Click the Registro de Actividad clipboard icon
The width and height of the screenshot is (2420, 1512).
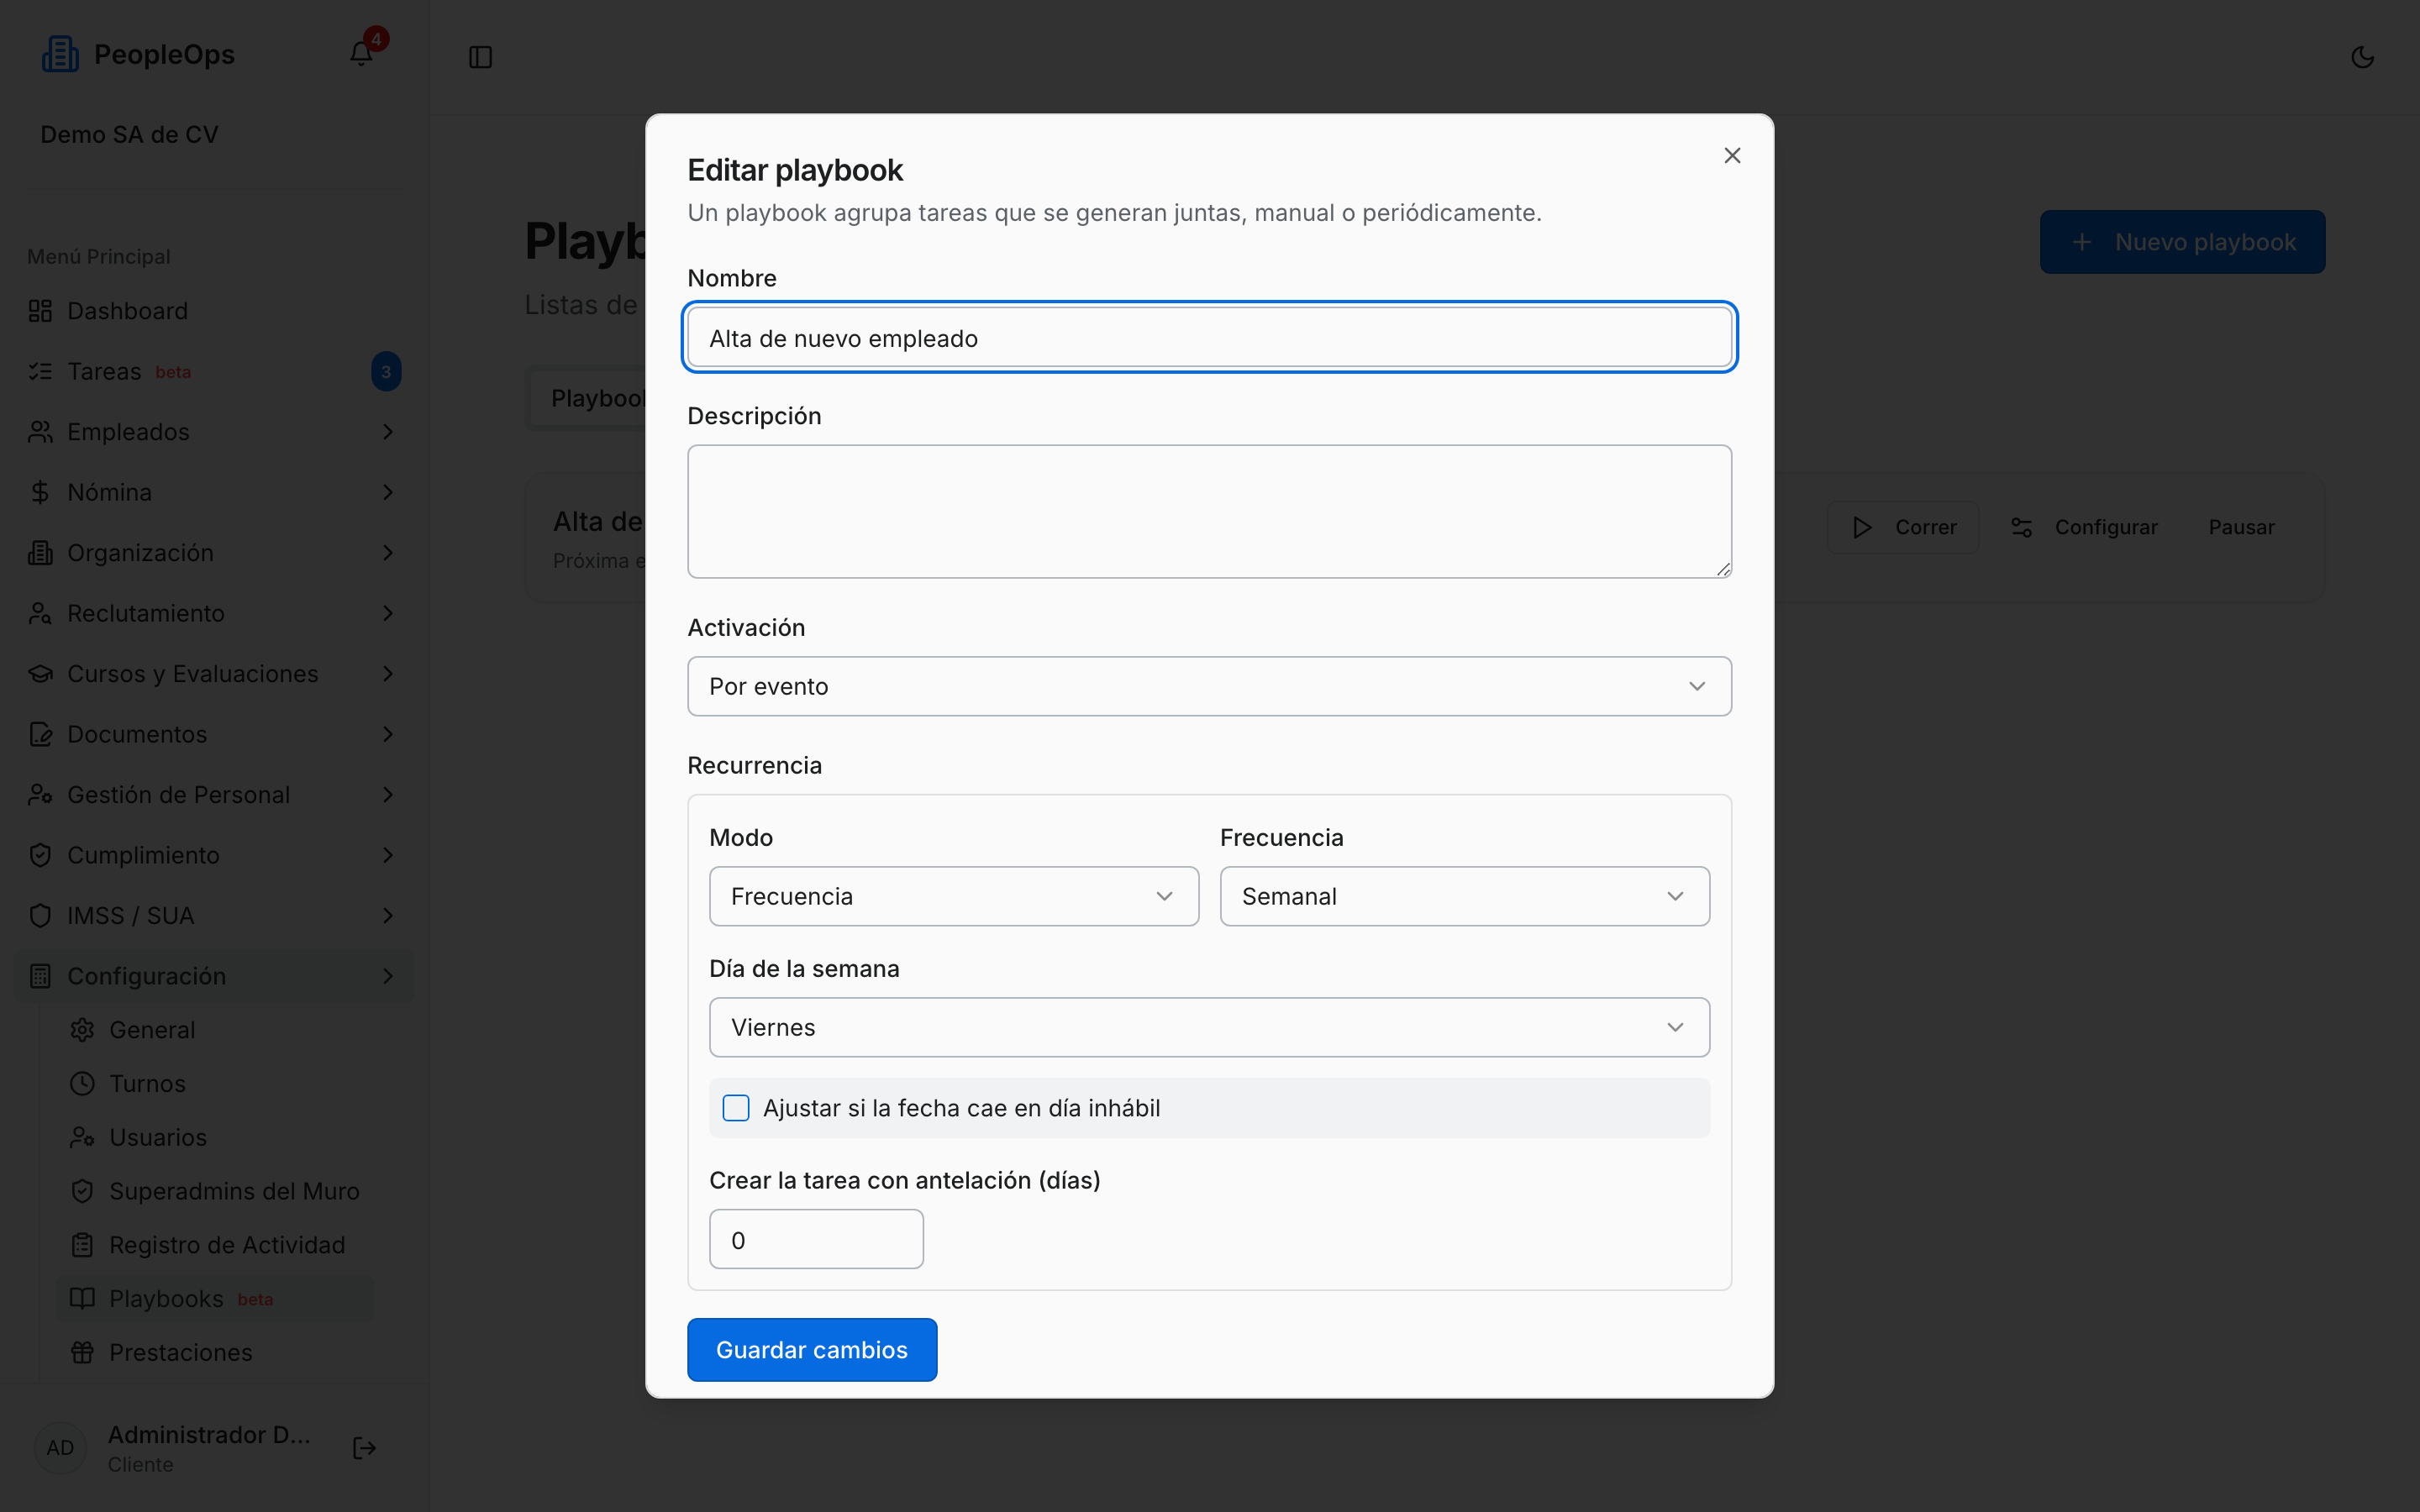click(x=82, y=1245)
